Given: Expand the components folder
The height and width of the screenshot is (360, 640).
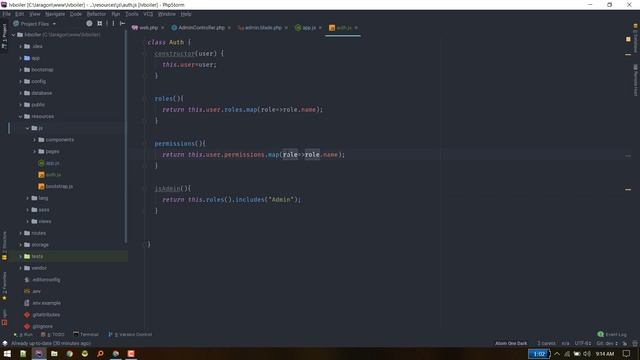Looking at the screenshot, I should pyautogui.click(x=35, y=140).
